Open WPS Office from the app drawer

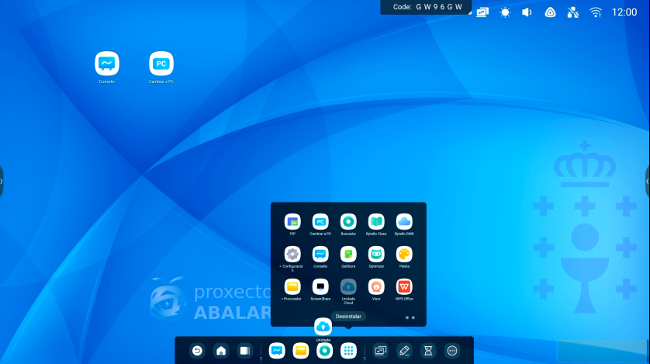point(404,286)
